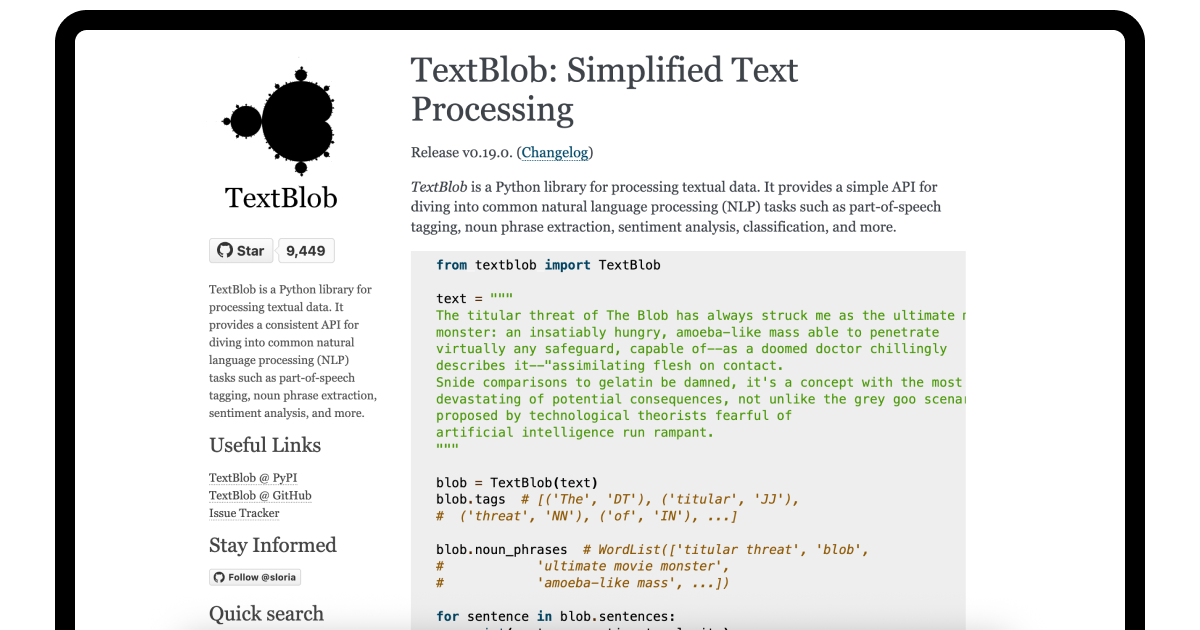The image size is (1200, 630).
Task: Star the repository on GitHub
Action: (x=241, y=251)
